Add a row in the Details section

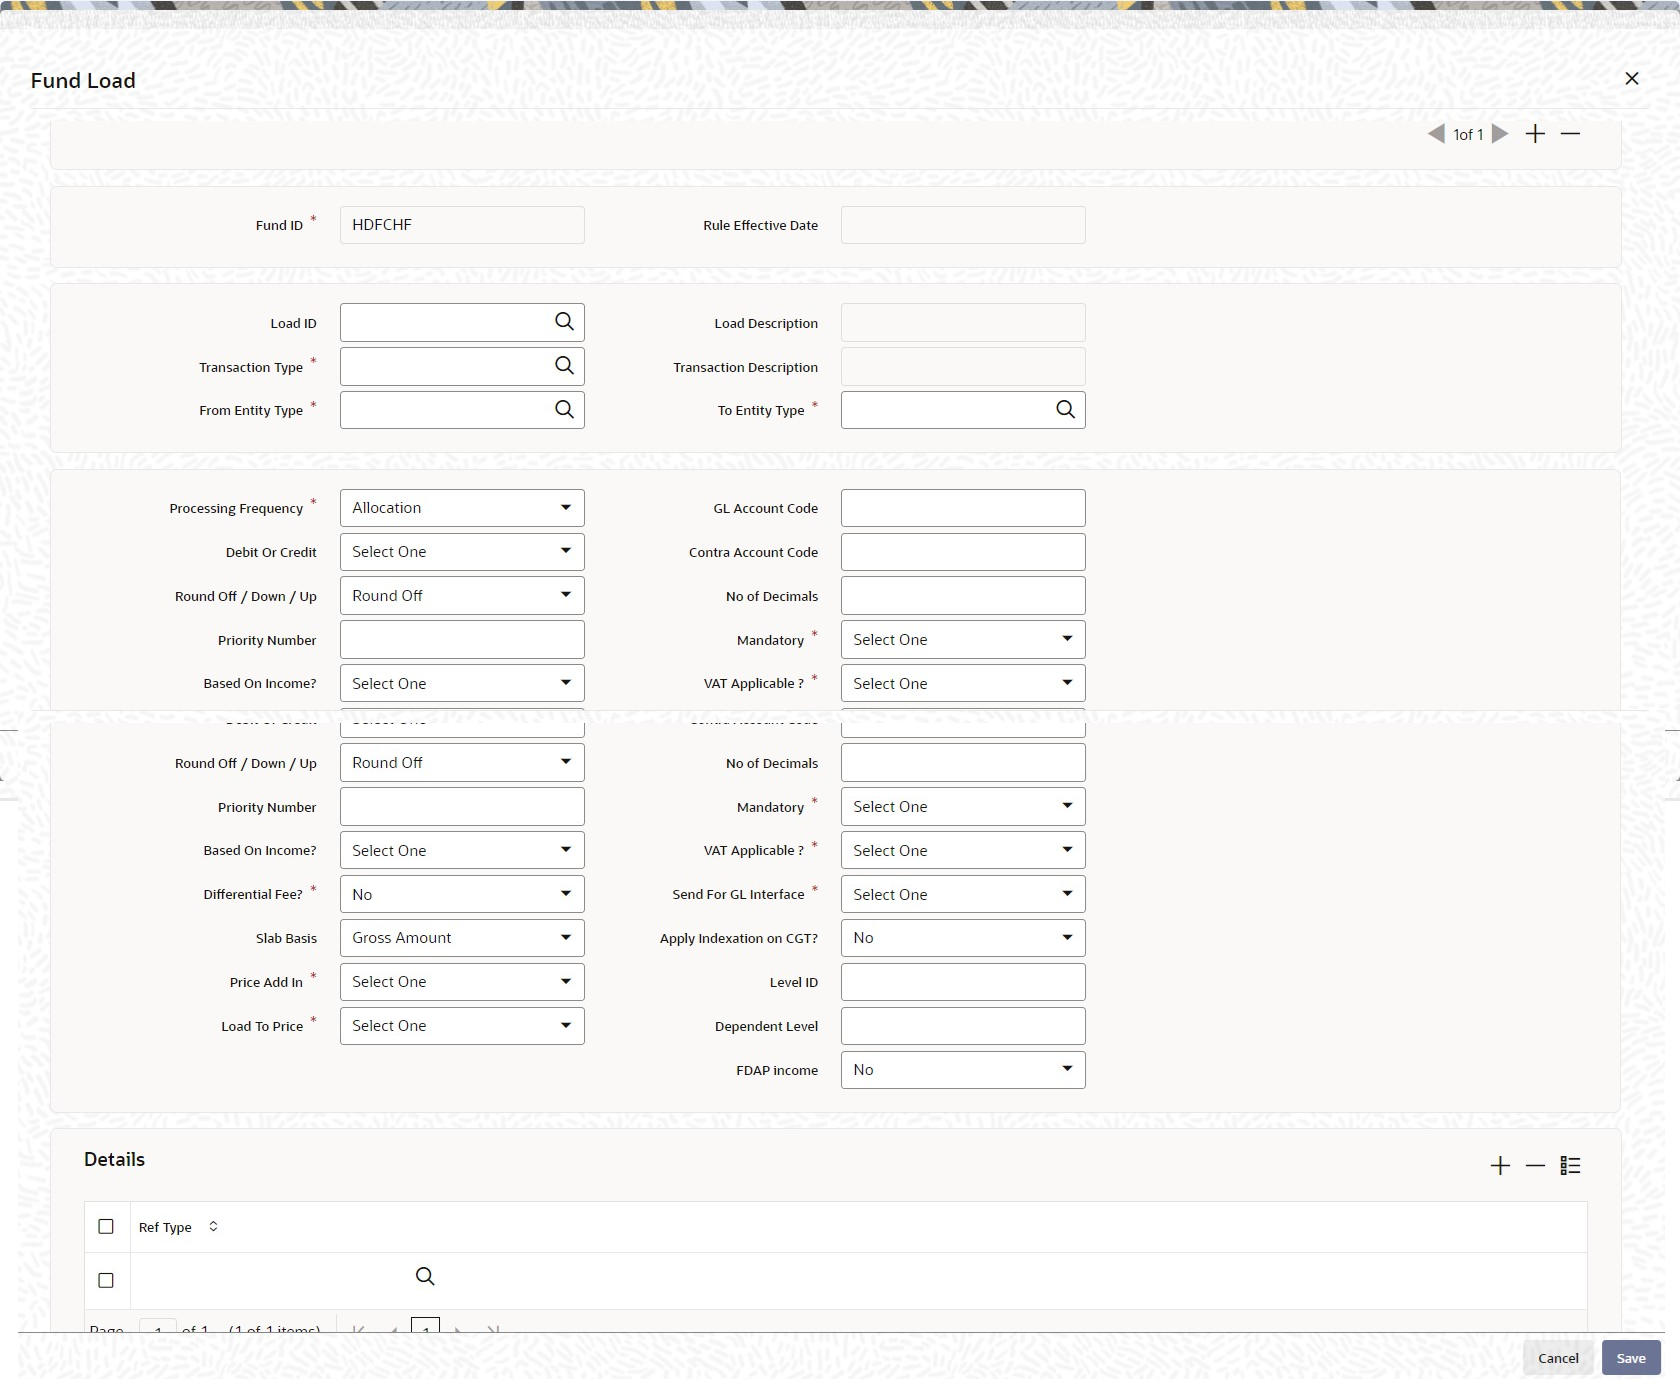coord(1500,1166)
